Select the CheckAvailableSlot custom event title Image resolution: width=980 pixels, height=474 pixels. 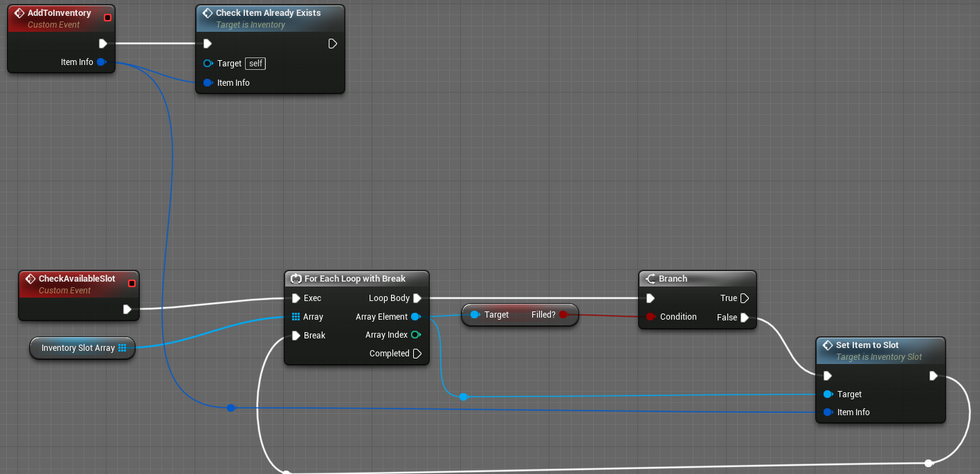[x=77, y=278]
